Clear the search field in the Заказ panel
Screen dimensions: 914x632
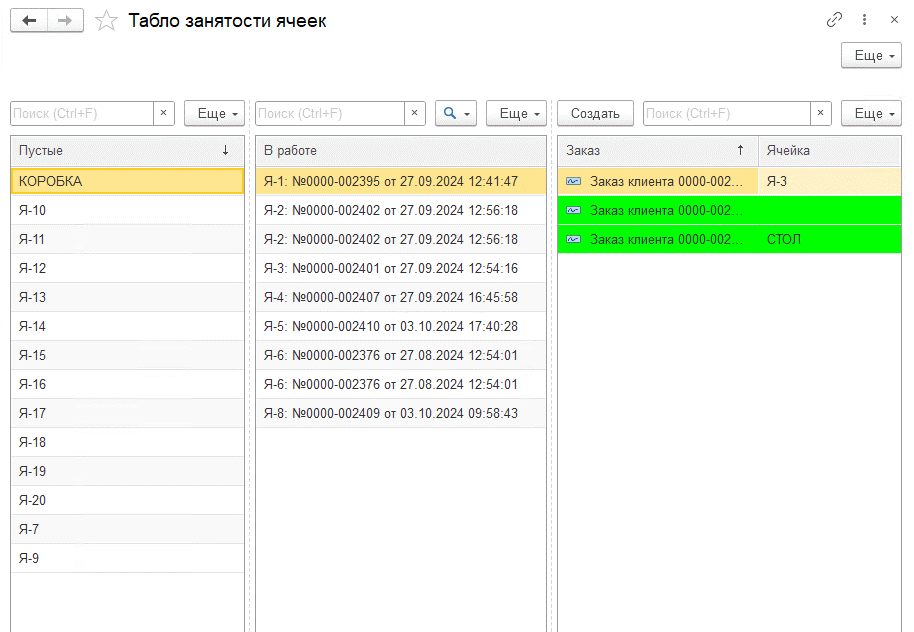point(821,114)
